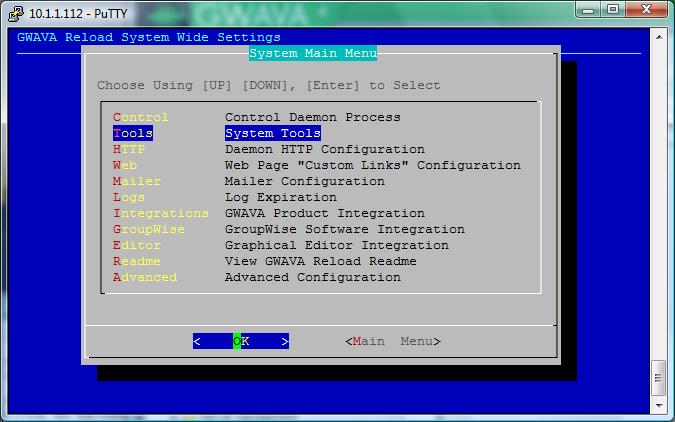Pick the Integrations menu entry

click(161, 213)
